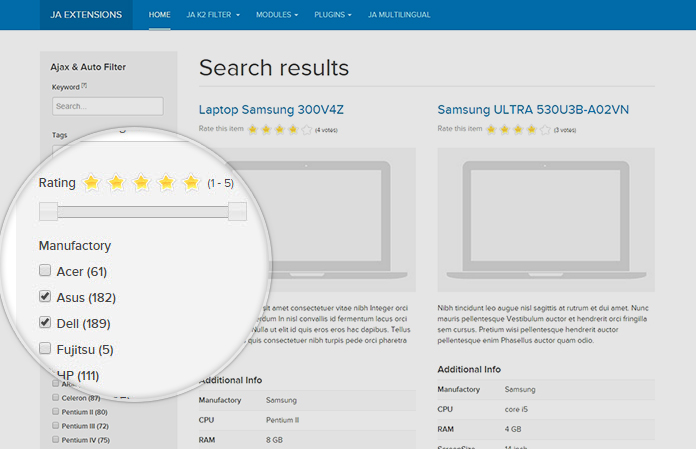This screenshot has width=696, height=449.
Task: Uncheck the Dell (189) checkbox
Action: pos(45,322)
